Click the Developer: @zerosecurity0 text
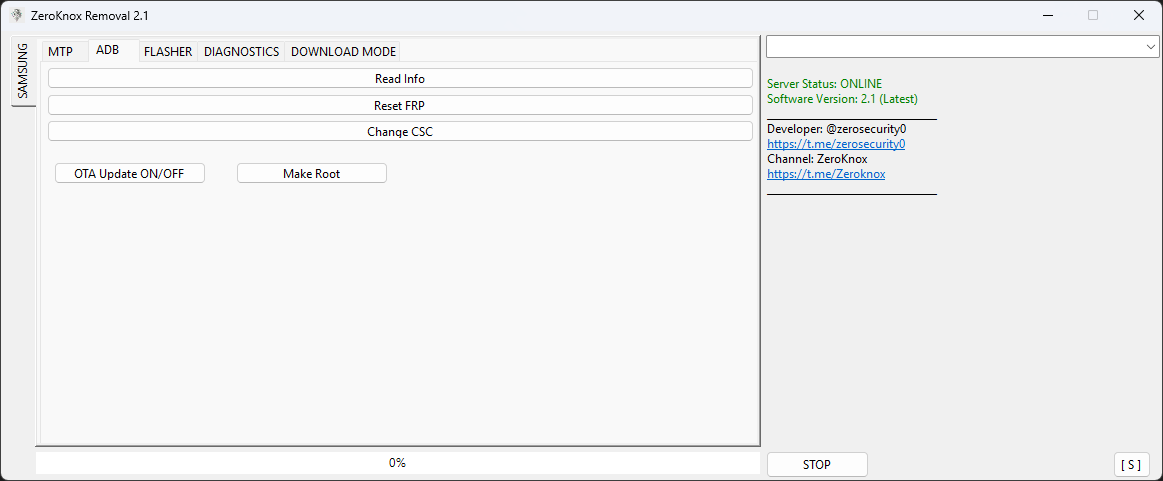 (x=837, y=129)
